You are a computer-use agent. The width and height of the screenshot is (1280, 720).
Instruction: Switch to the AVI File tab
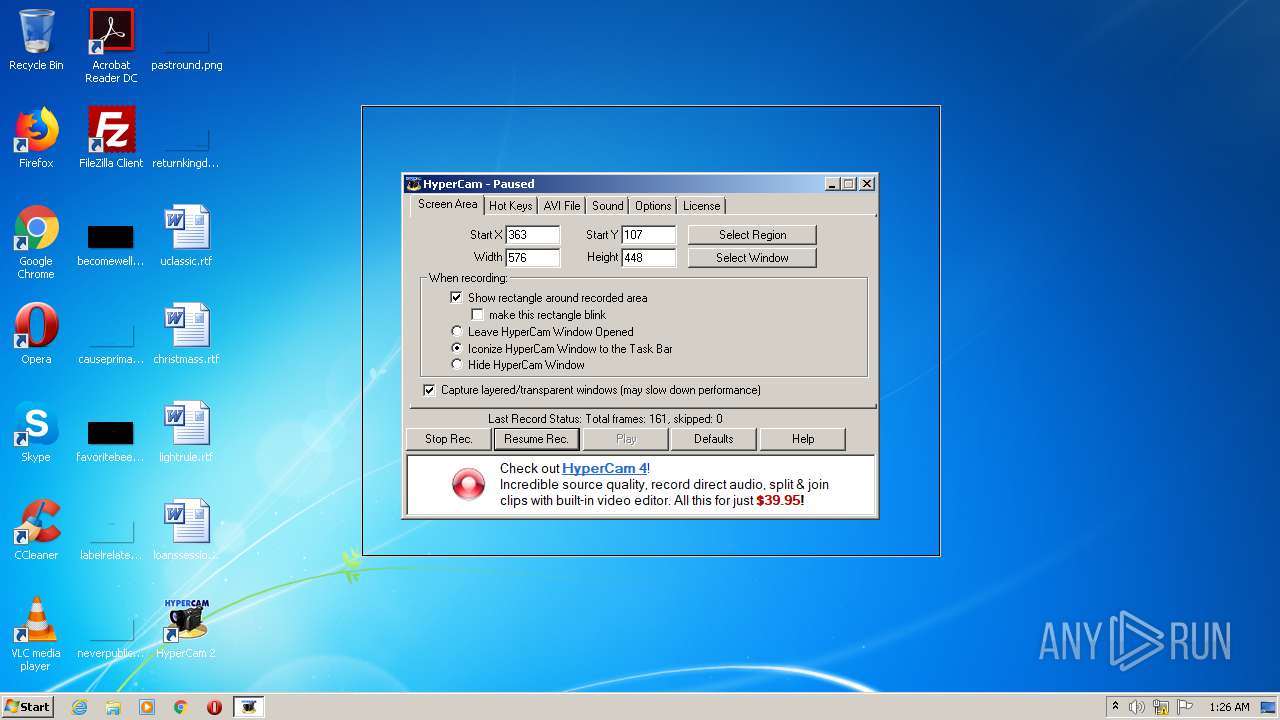(562, 206)
